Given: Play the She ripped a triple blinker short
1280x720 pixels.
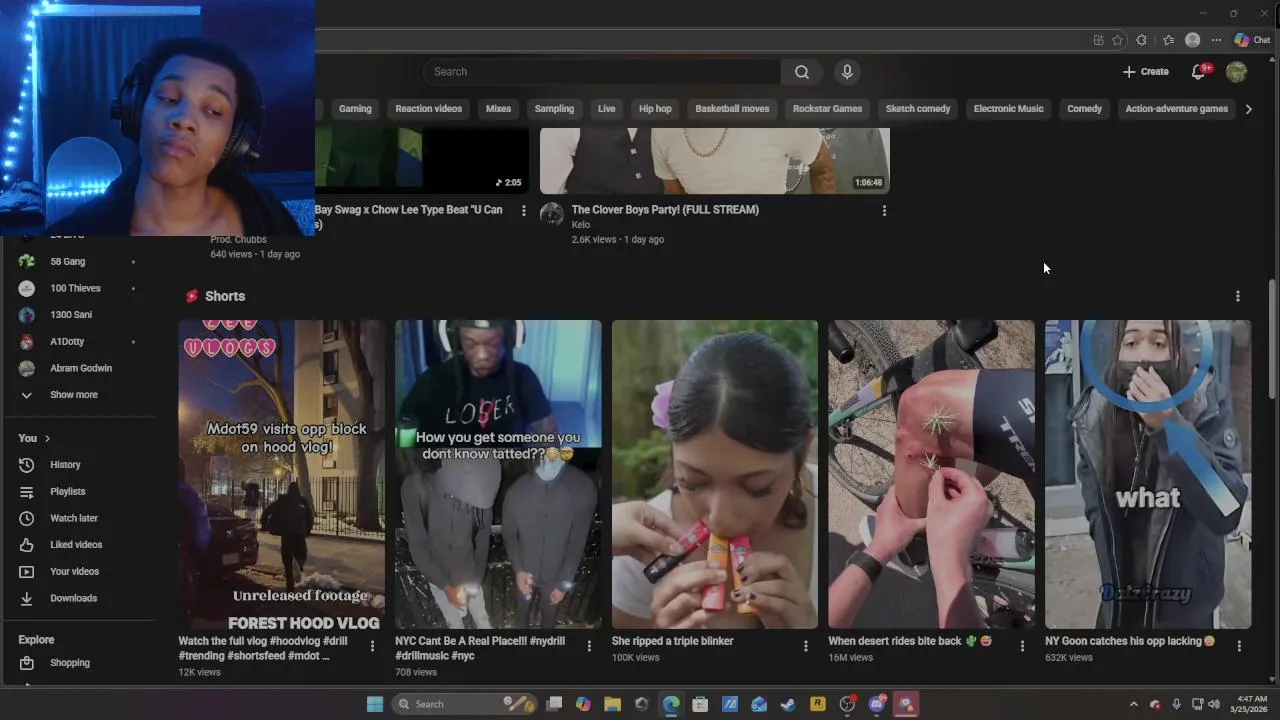Looking at the screenshot, I should [715, 474].
